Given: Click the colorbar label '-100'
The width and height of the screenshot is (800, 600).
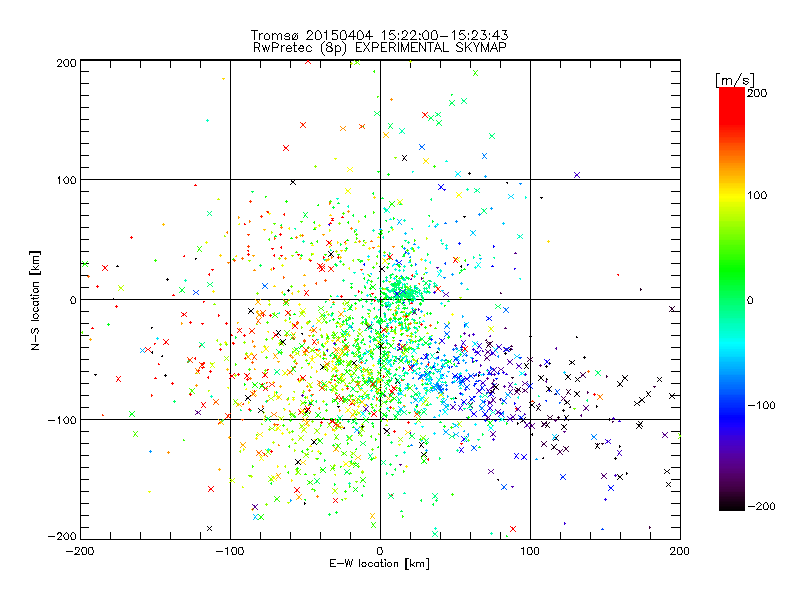Looking at the screenshot, I should click(761, 406).
